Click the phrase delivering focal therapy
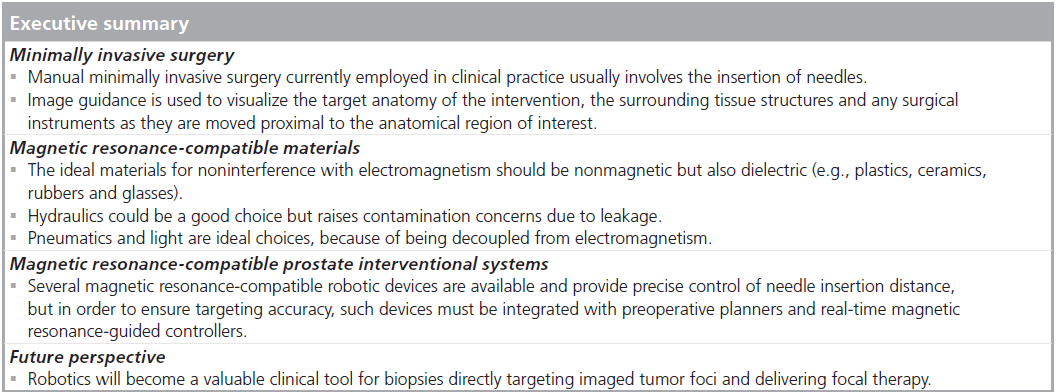1057x392 pixels. (x=835, y=379)
